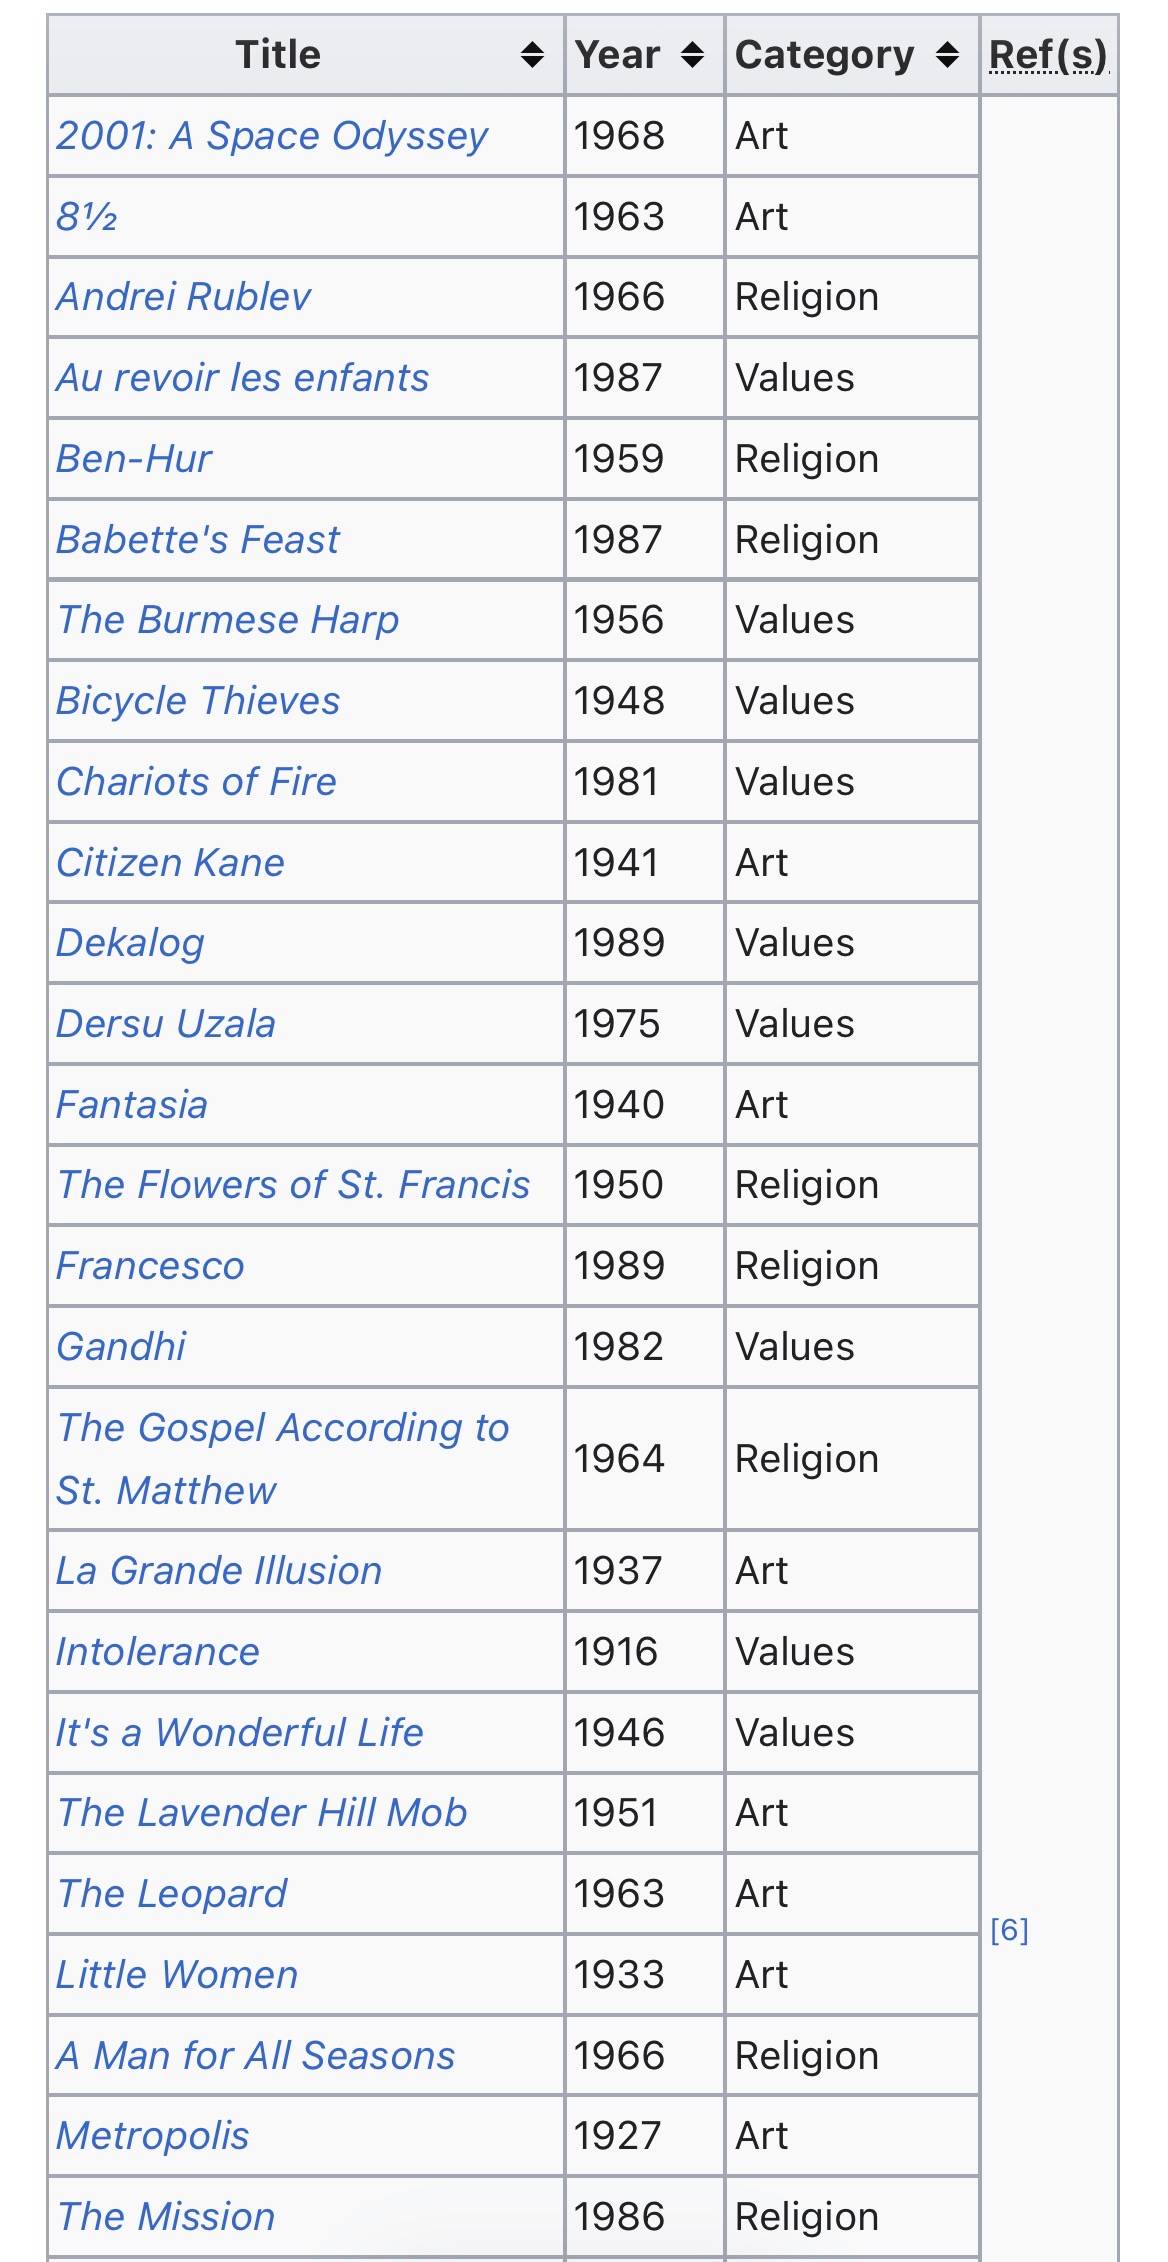
Task: Follow the Andrei Rublev link
Action: click(183, 297)
